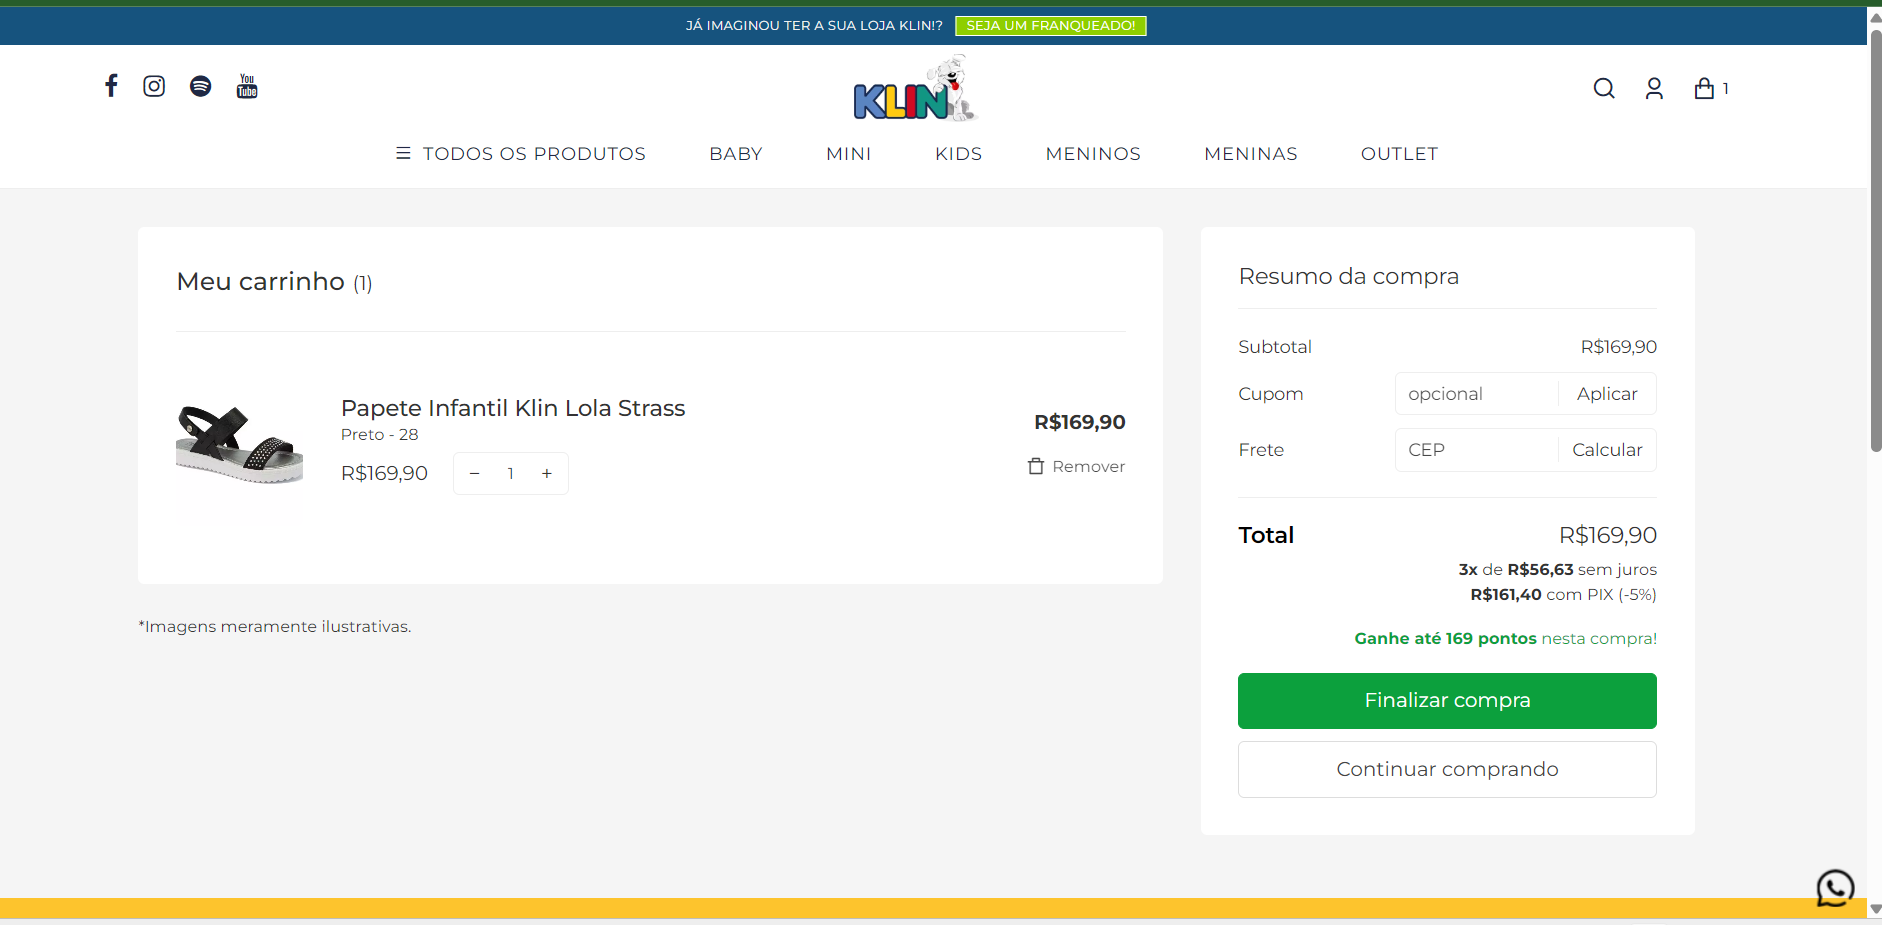This screenshot has width=1882, height=925.
Task: Click the Klin logo
Action: coord(913,90)
